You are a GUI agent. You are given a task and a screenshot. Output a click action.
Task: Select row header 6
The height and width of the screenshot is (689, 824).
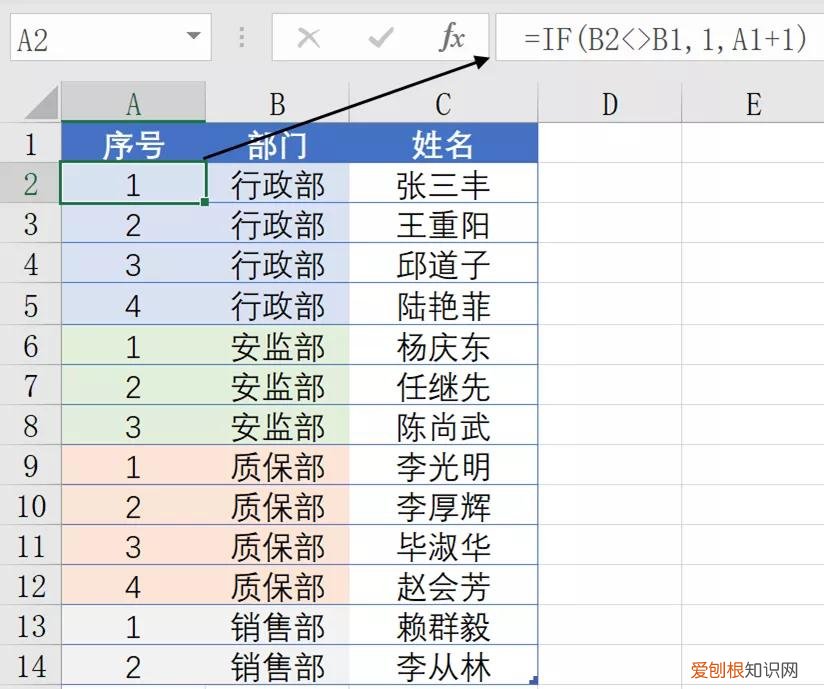click(x=31, y=345)
